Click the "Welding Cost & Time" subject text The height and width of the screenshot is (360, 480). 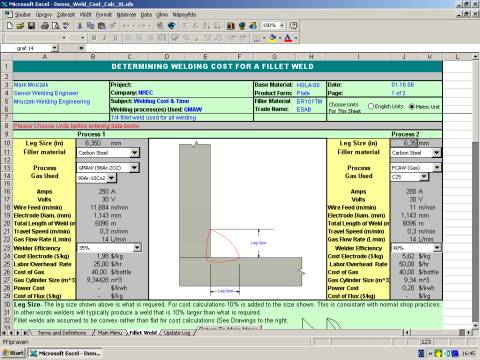(x=161, y=101)
